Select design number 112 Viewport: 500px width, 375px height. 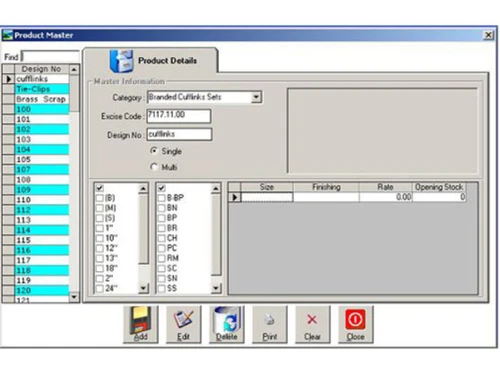point(42,210)
